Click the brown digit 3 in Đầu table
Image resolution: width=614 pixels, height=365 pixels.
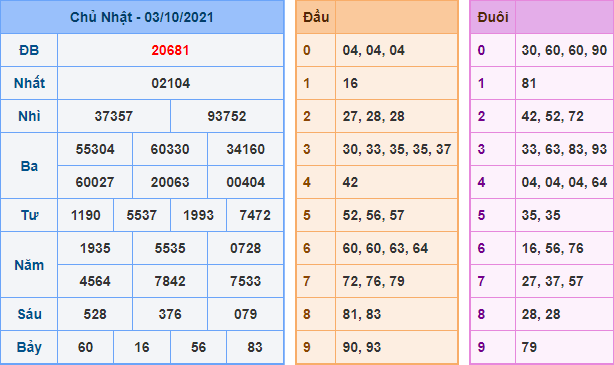coord(307,149)
